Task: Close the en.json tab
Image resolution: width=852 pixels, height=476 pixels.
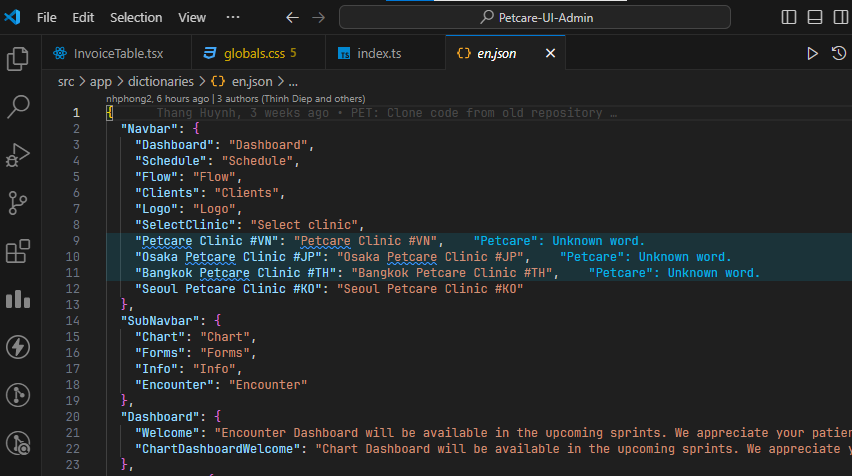Action: click(x=550, y=53)
